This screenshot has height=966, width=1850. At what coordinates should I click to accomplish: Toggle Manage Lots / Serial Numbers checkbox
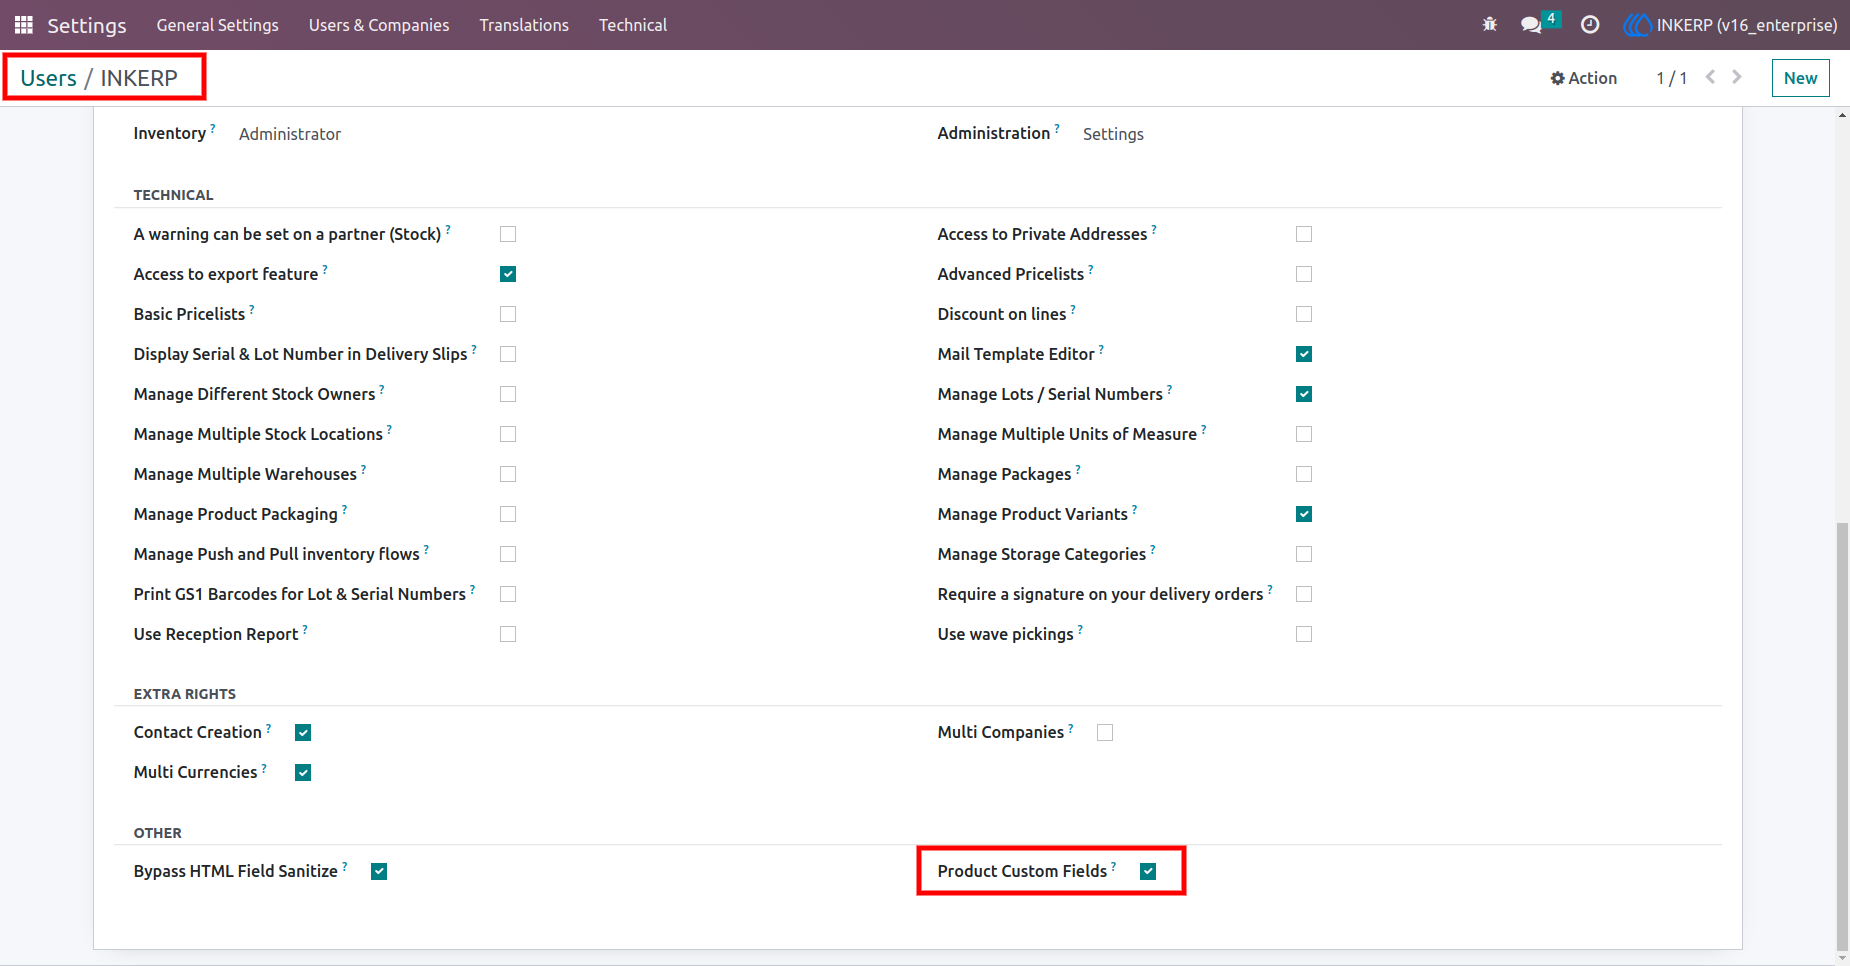tap(1304, 394)
